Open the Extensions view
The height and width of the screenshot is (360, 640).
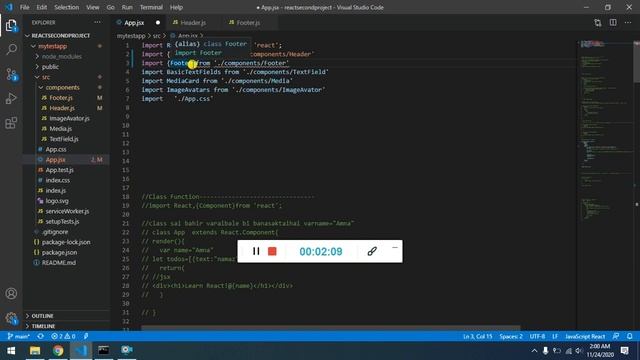click(11, 122)
